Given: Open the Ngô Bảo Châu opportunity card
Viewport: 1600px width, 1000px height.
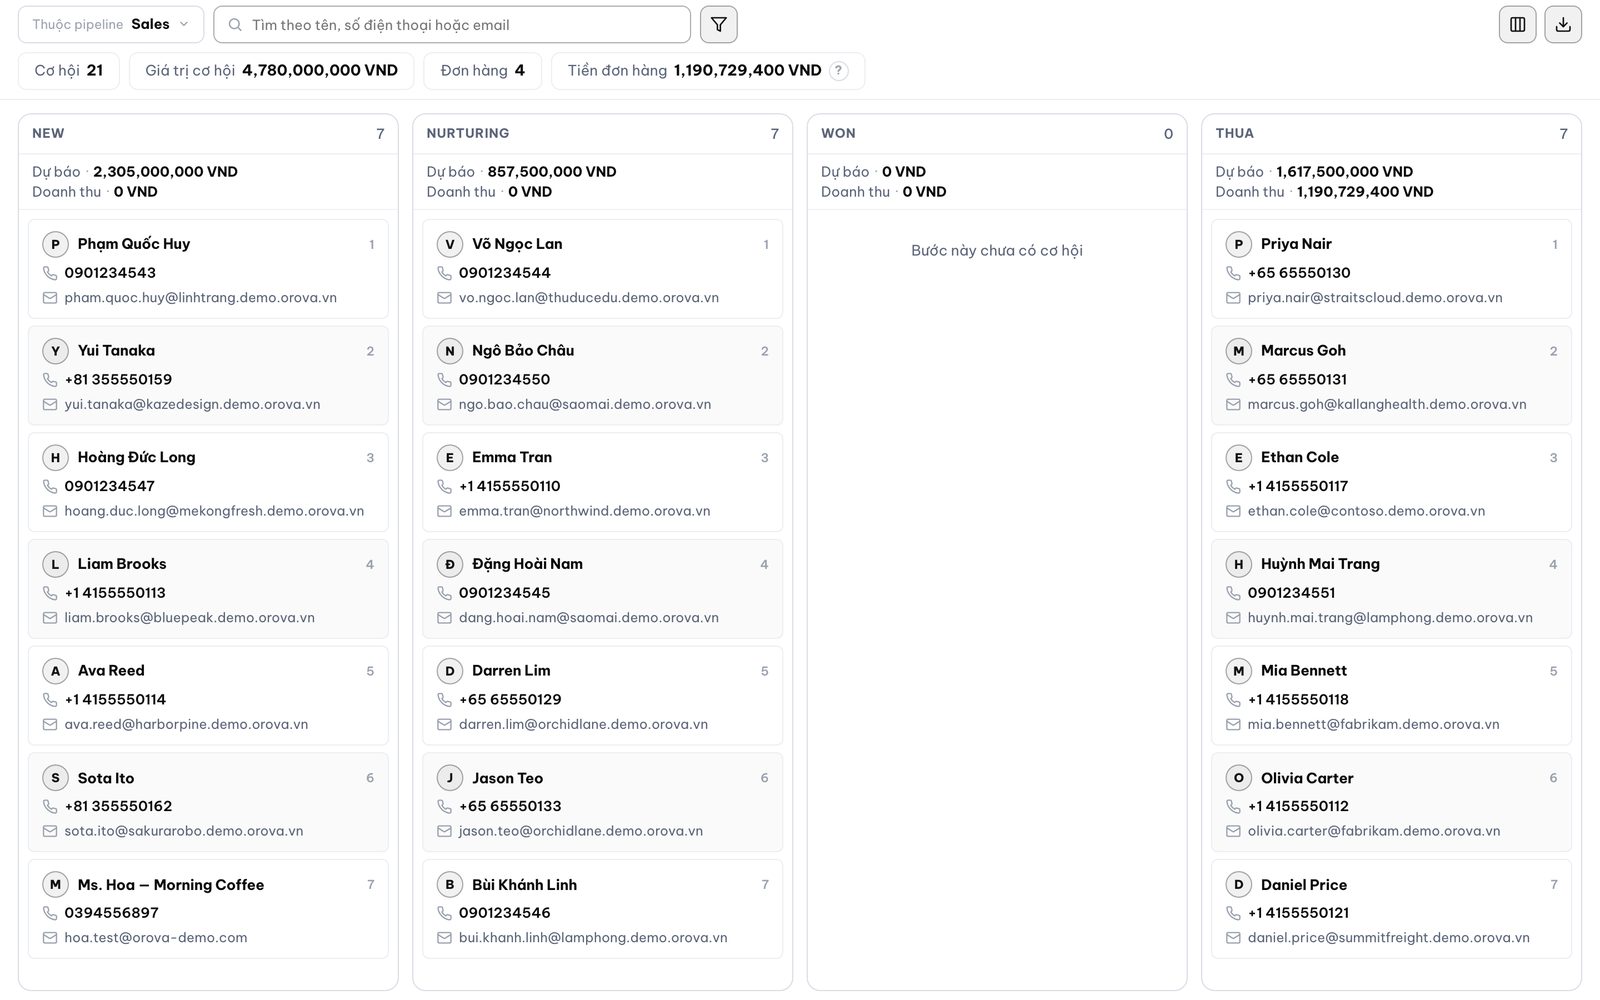Looking at the screenshot, I should [602, 376].
